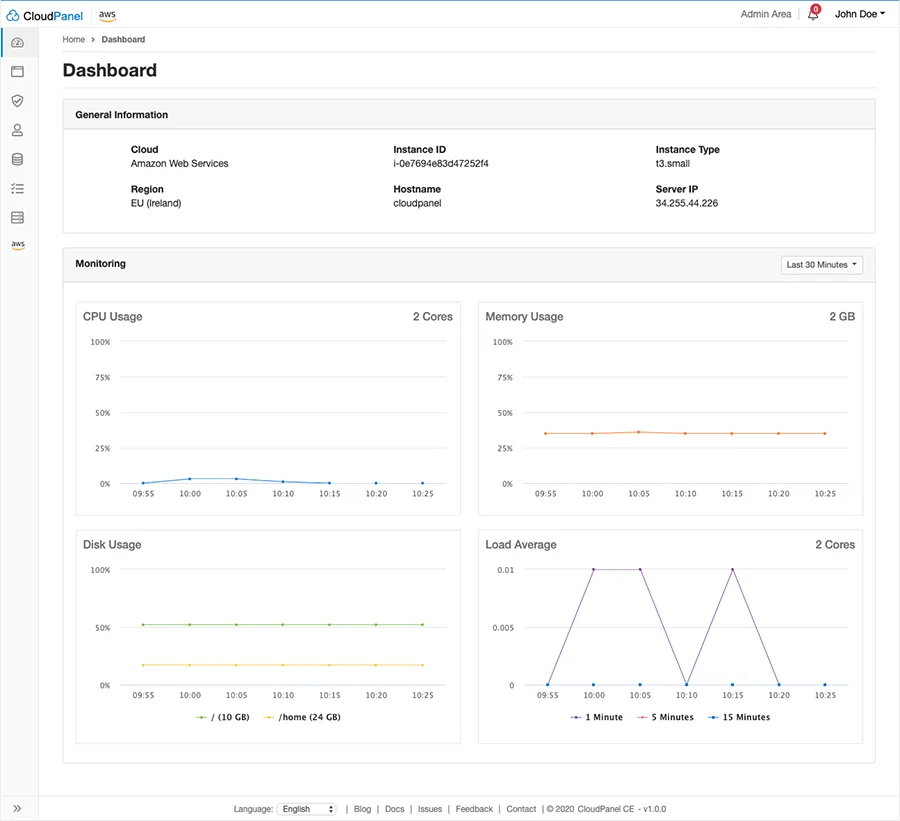900x821 pixels.
Task: Open the Admin Area
Action: pos(766,14)
